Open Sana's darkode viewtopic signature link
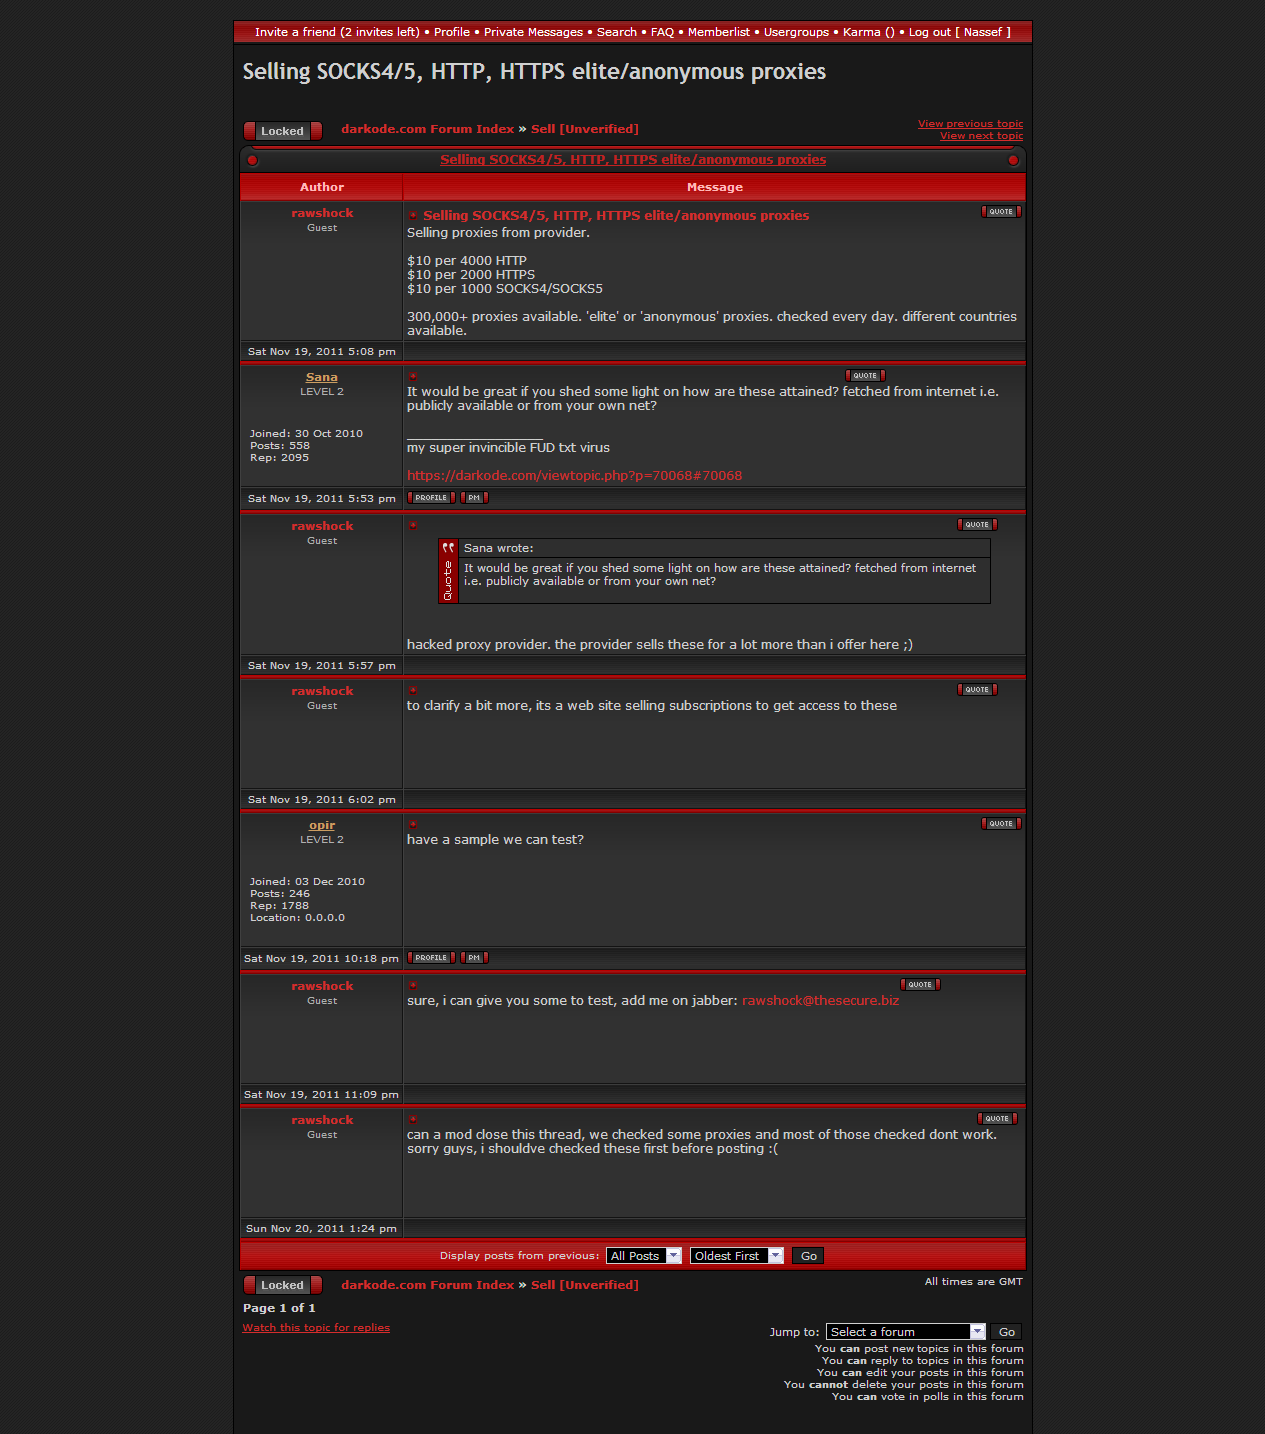The image size is (1265, 1434). pyautogui.click(x=574, y=476)
